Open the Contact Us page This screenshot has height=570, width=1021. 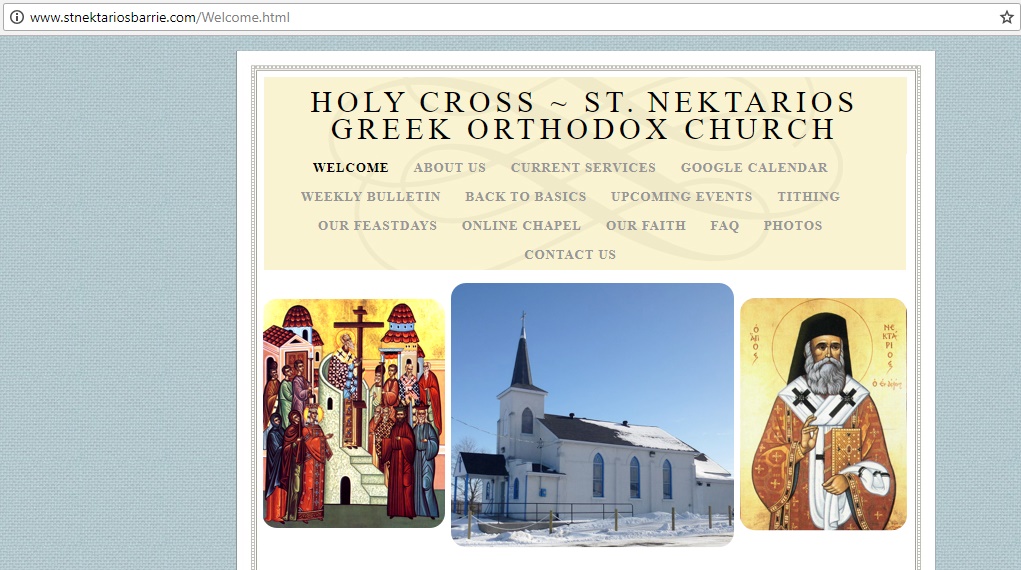tap(570, 255)
